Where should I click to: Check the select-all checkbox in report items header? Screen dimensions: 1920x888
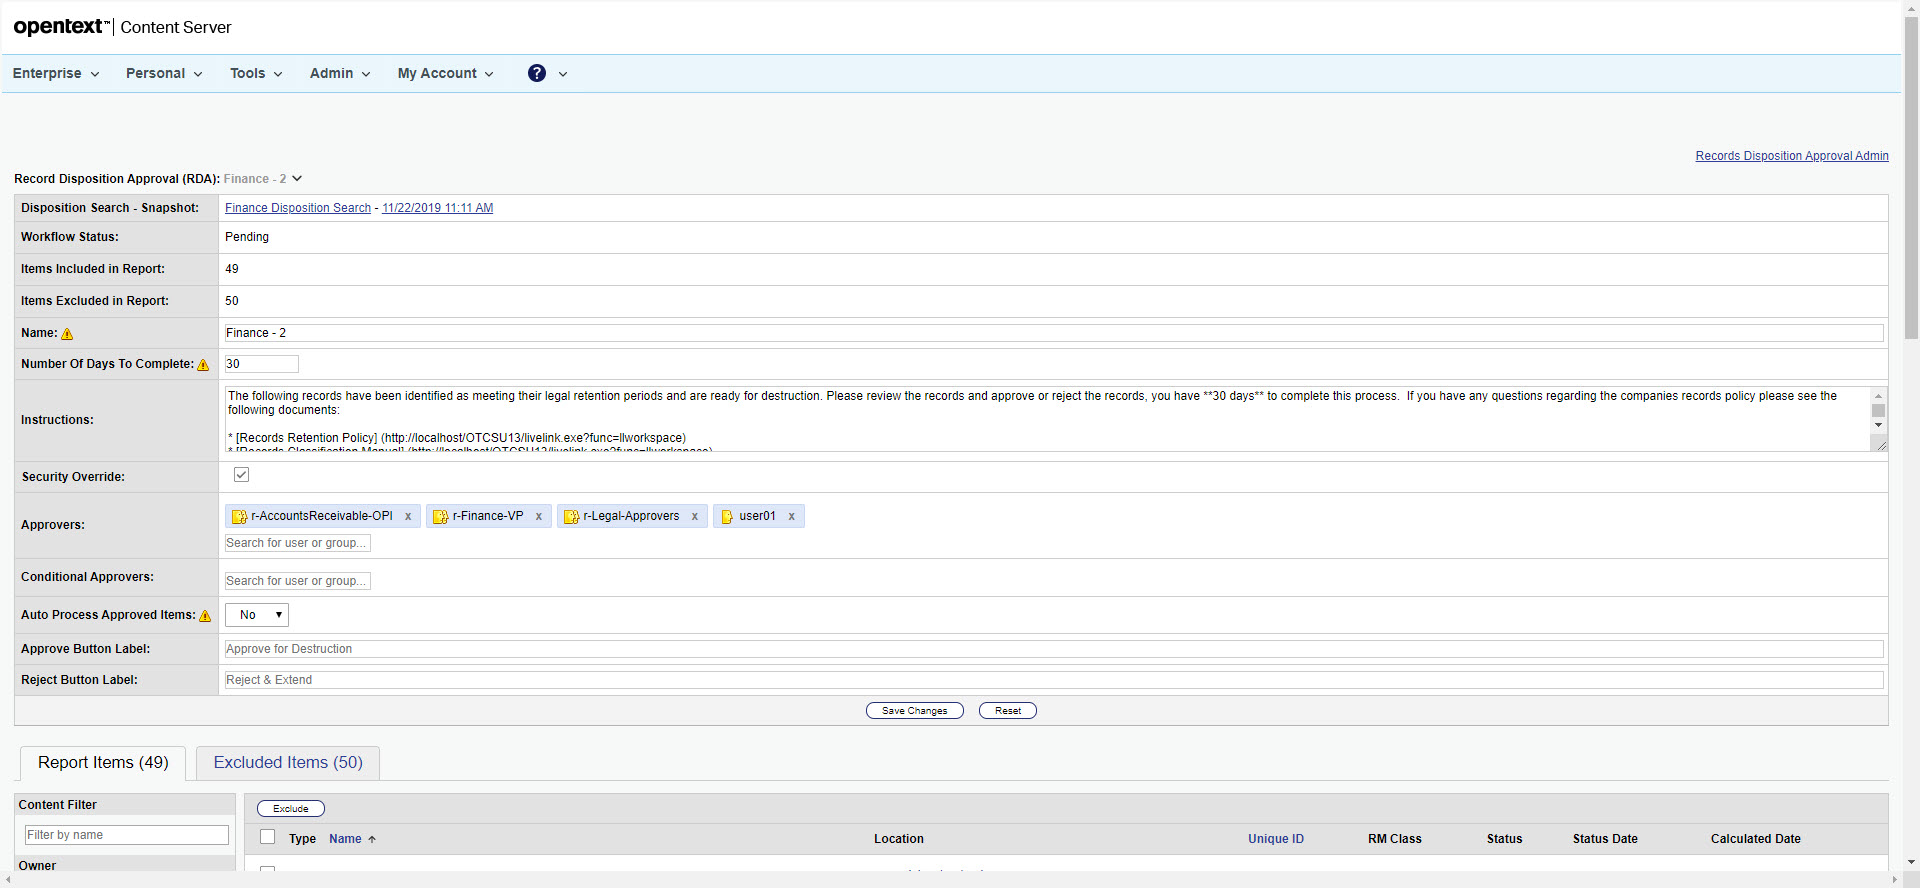268,837
